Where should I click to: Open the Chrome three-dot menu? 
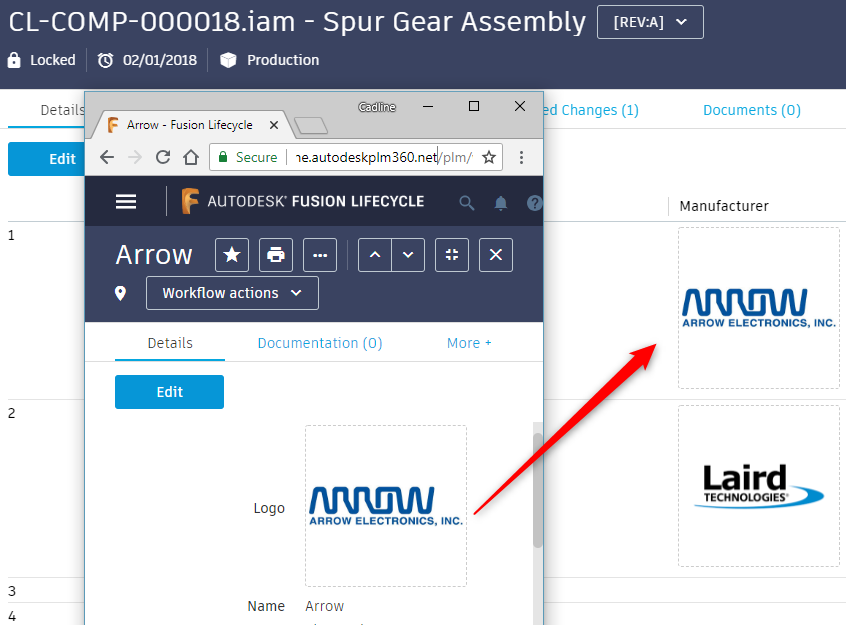pyautogui.click(x=521, y=157)
